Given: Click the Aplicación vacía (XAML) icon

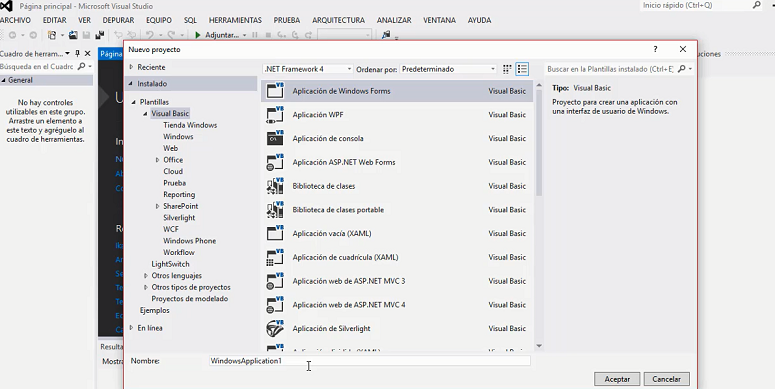Looking at the screenshot, I should 275,233.
